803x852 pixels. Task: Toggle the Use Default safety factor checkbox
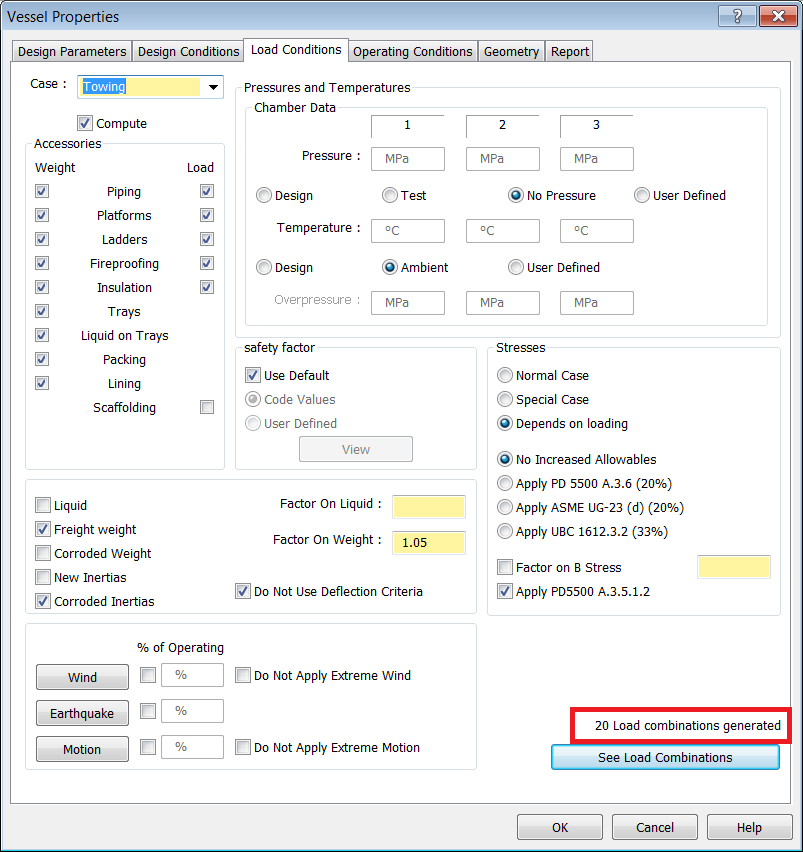tap(253, 375)
